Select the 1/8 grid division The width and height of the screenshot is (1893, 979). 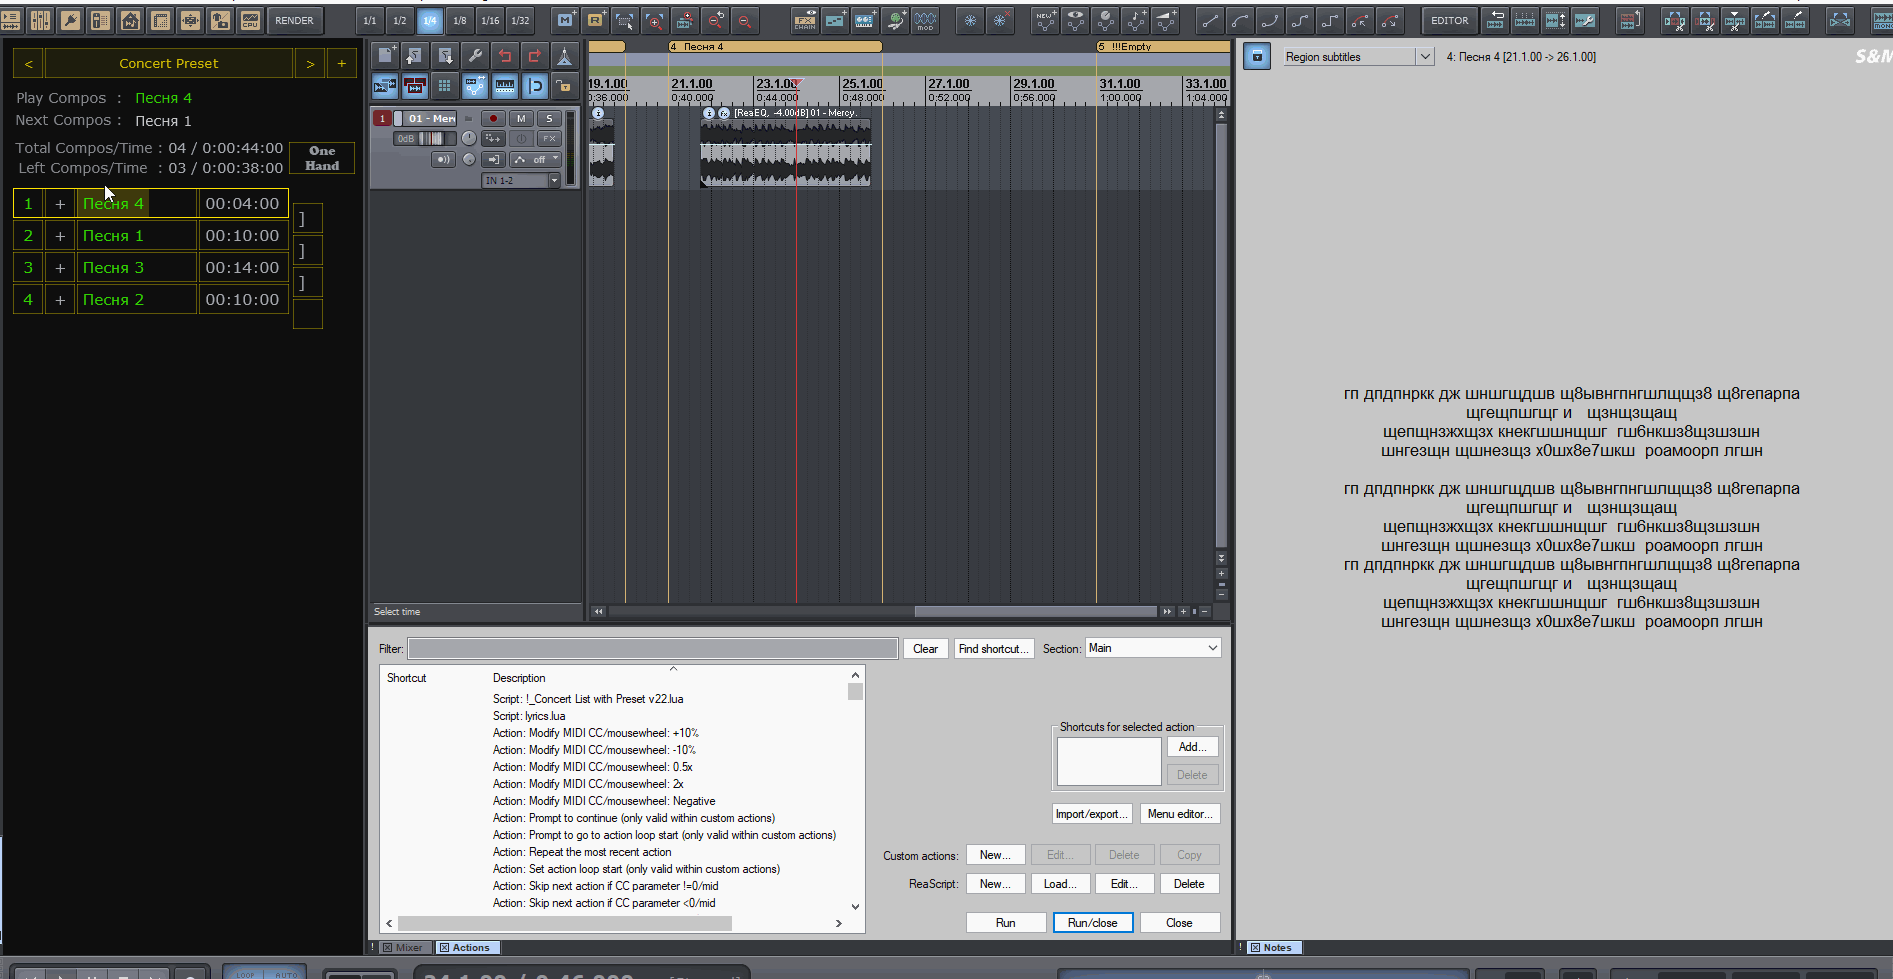point(460,20)
